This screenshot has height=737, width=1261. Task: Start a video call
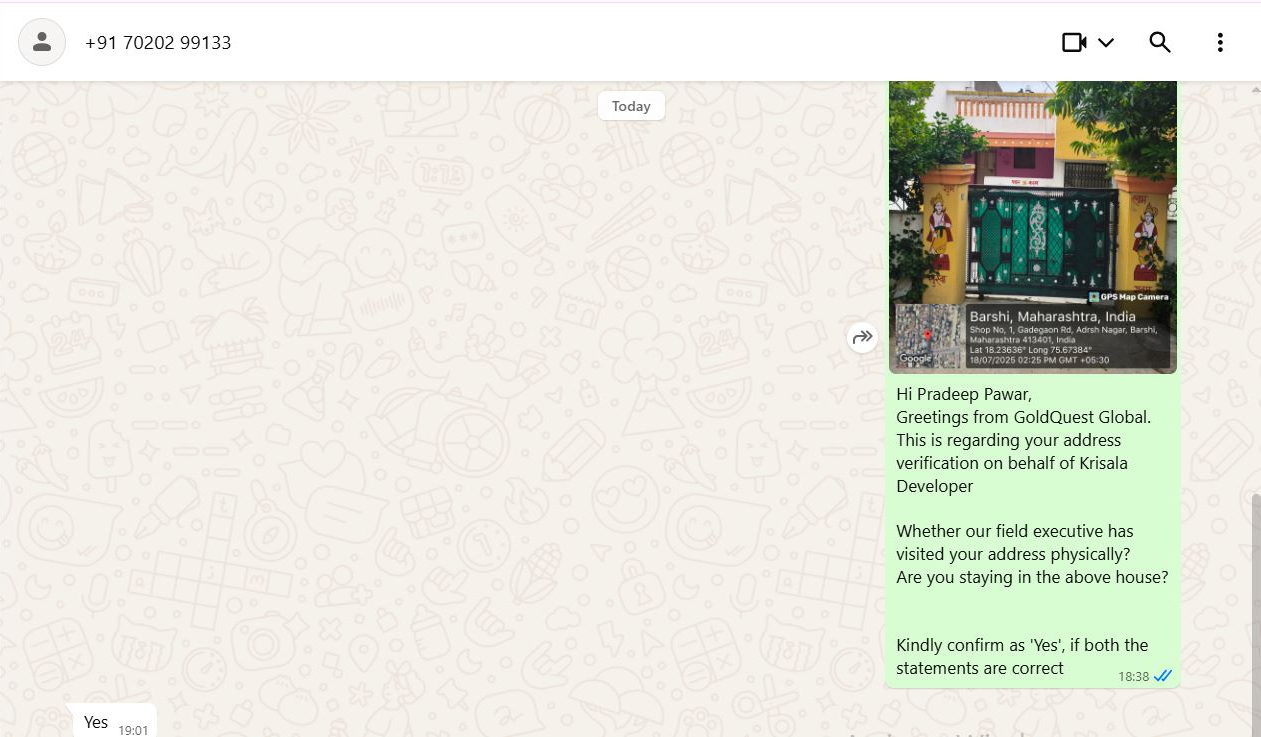(1074, 42)
